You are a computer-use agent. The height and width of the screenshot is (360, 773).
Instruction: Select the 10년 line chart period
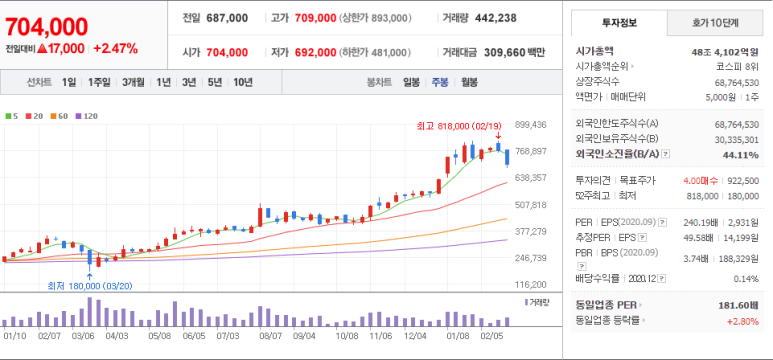[x=243, y=82]
